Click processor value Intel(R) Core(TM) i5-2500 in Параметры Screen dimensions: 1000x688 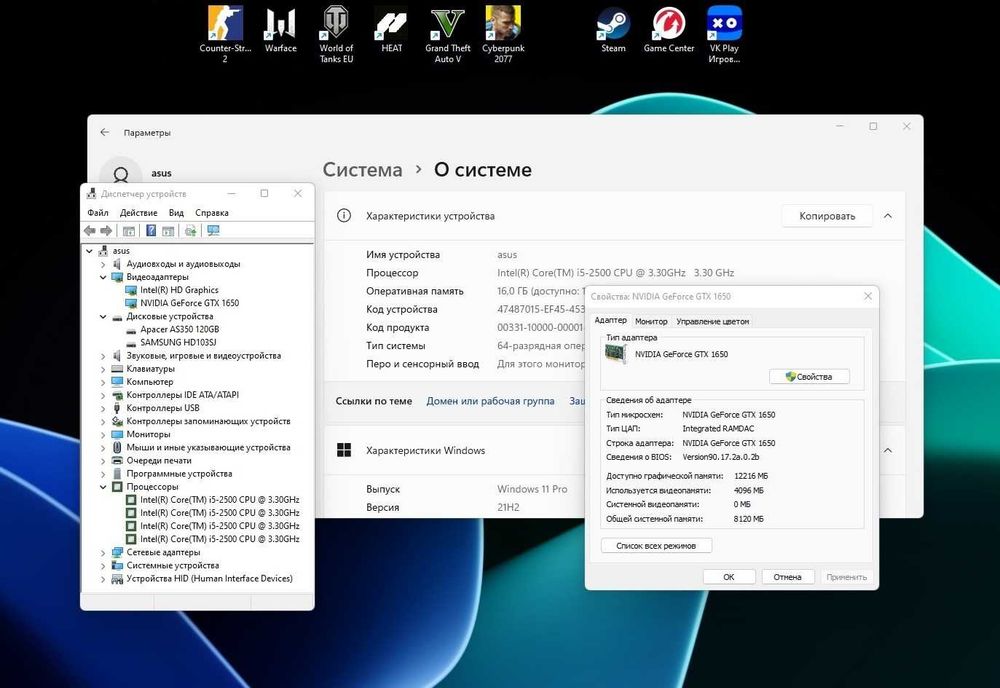coord(615,273)
